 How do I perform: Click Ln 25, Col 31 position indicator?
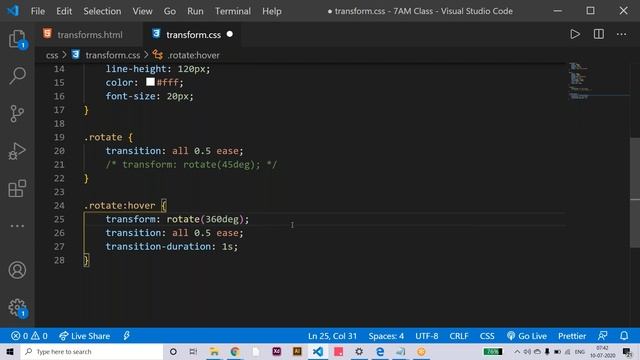tap(332, 336)
